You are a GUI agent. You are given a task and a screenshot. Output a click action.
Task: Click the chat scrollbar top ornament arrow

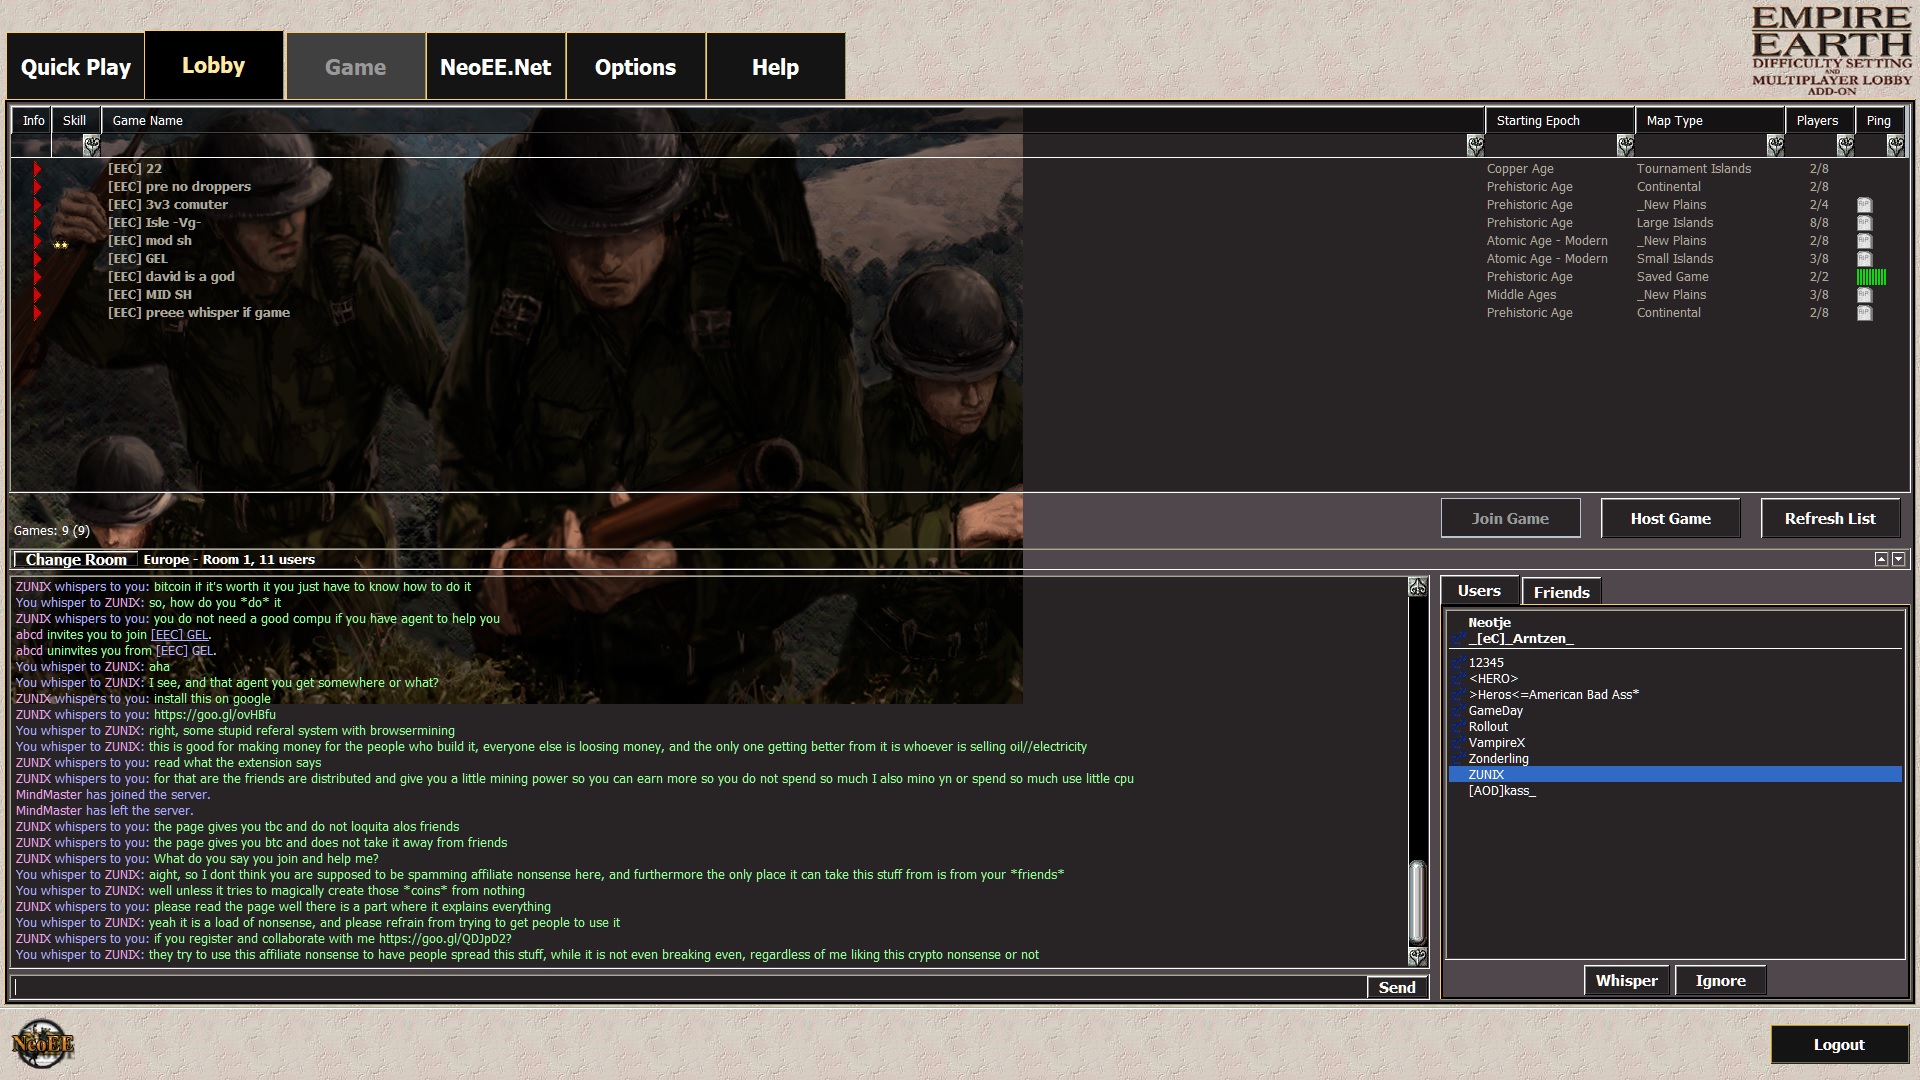(1417, 588)
